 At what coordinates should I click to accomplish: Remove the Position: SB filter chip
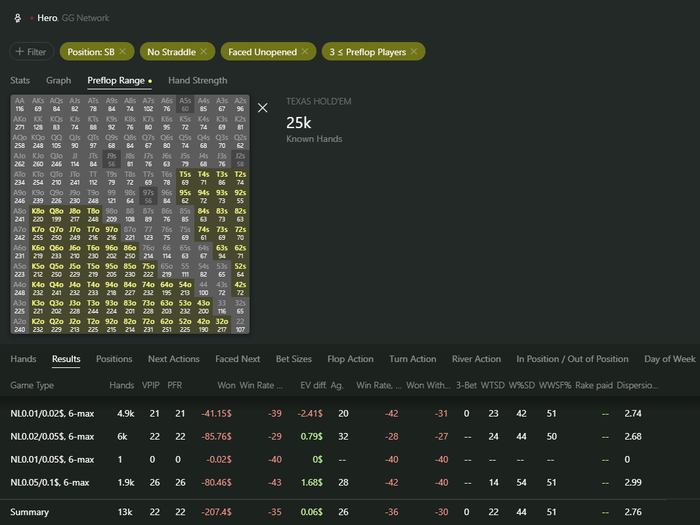click(123, 51)
